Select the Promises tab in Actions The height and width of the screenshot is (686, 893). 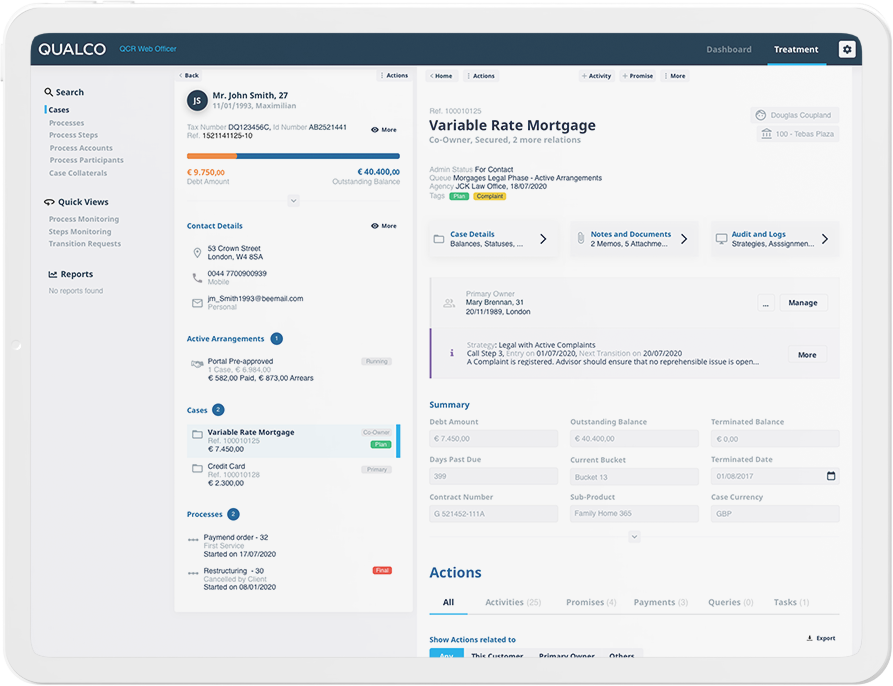pos(591,602)
